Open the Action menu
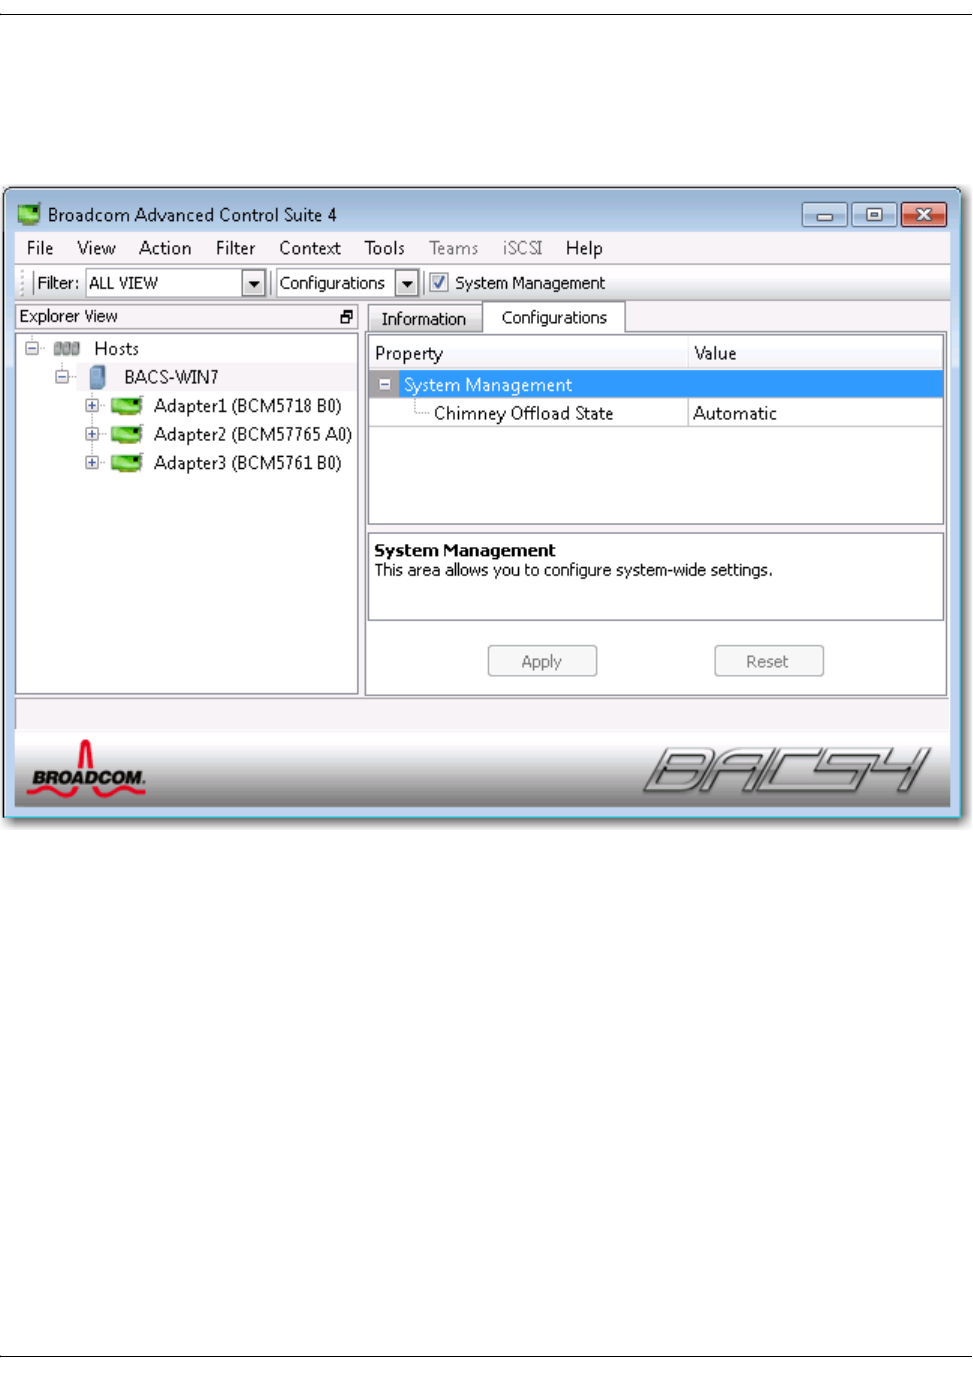Image resolution: width=973 pixels, height=1377 pixels. click(165, 248)
